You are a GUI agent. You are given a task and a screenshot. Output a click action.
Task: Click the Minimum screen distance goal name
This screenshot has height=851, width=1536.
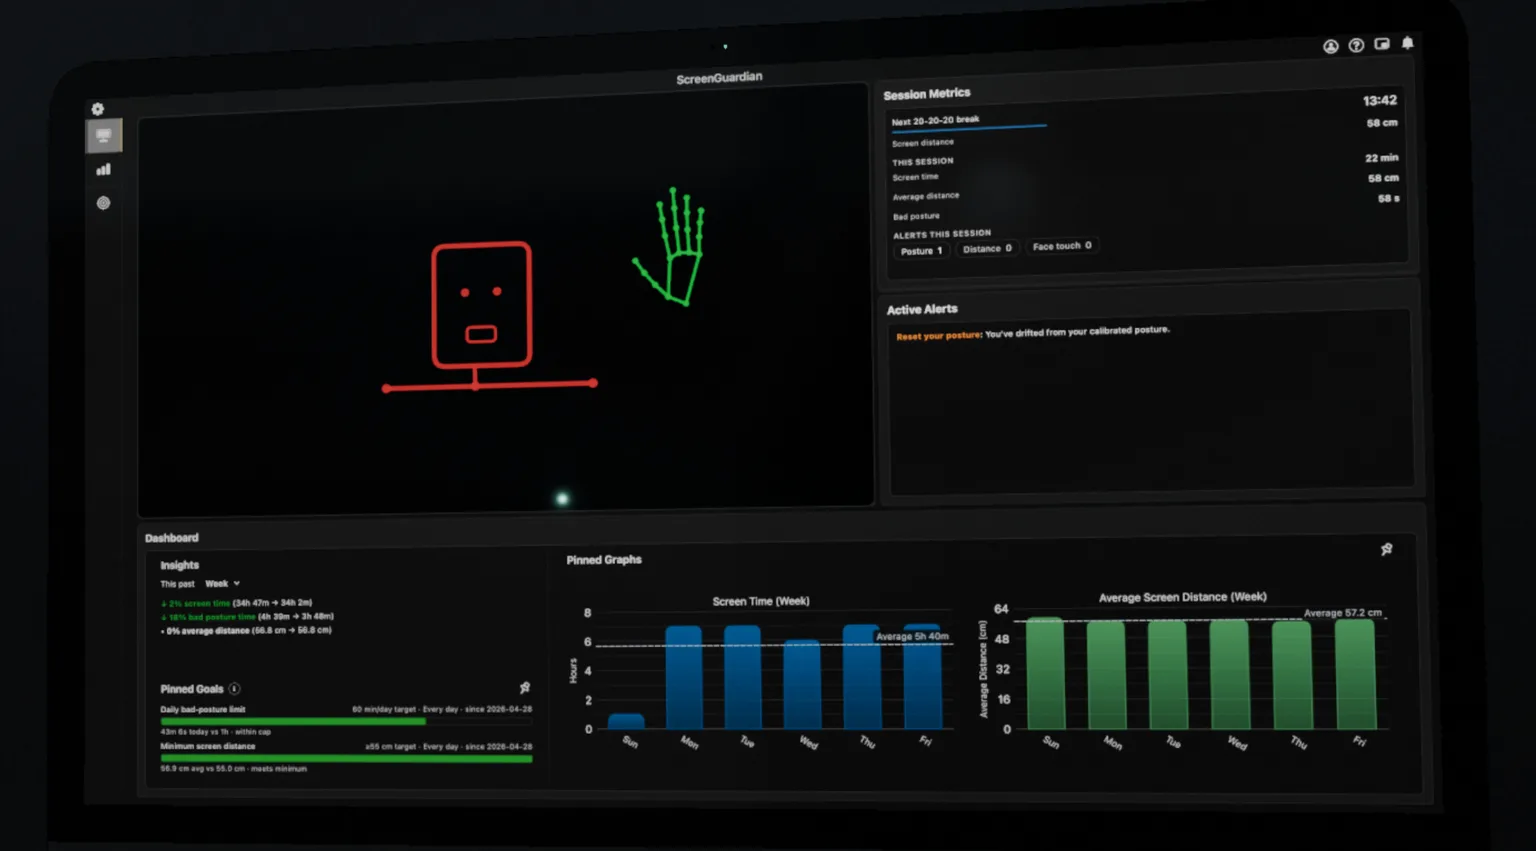(207, 746)
